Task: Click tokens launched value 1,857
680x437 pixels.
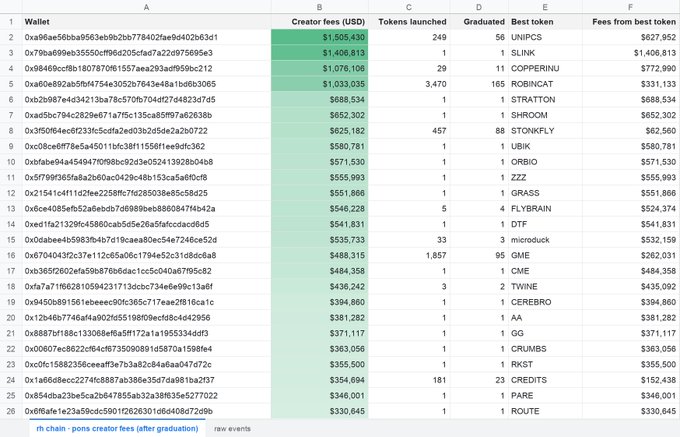Action: [x=409, y=255]
